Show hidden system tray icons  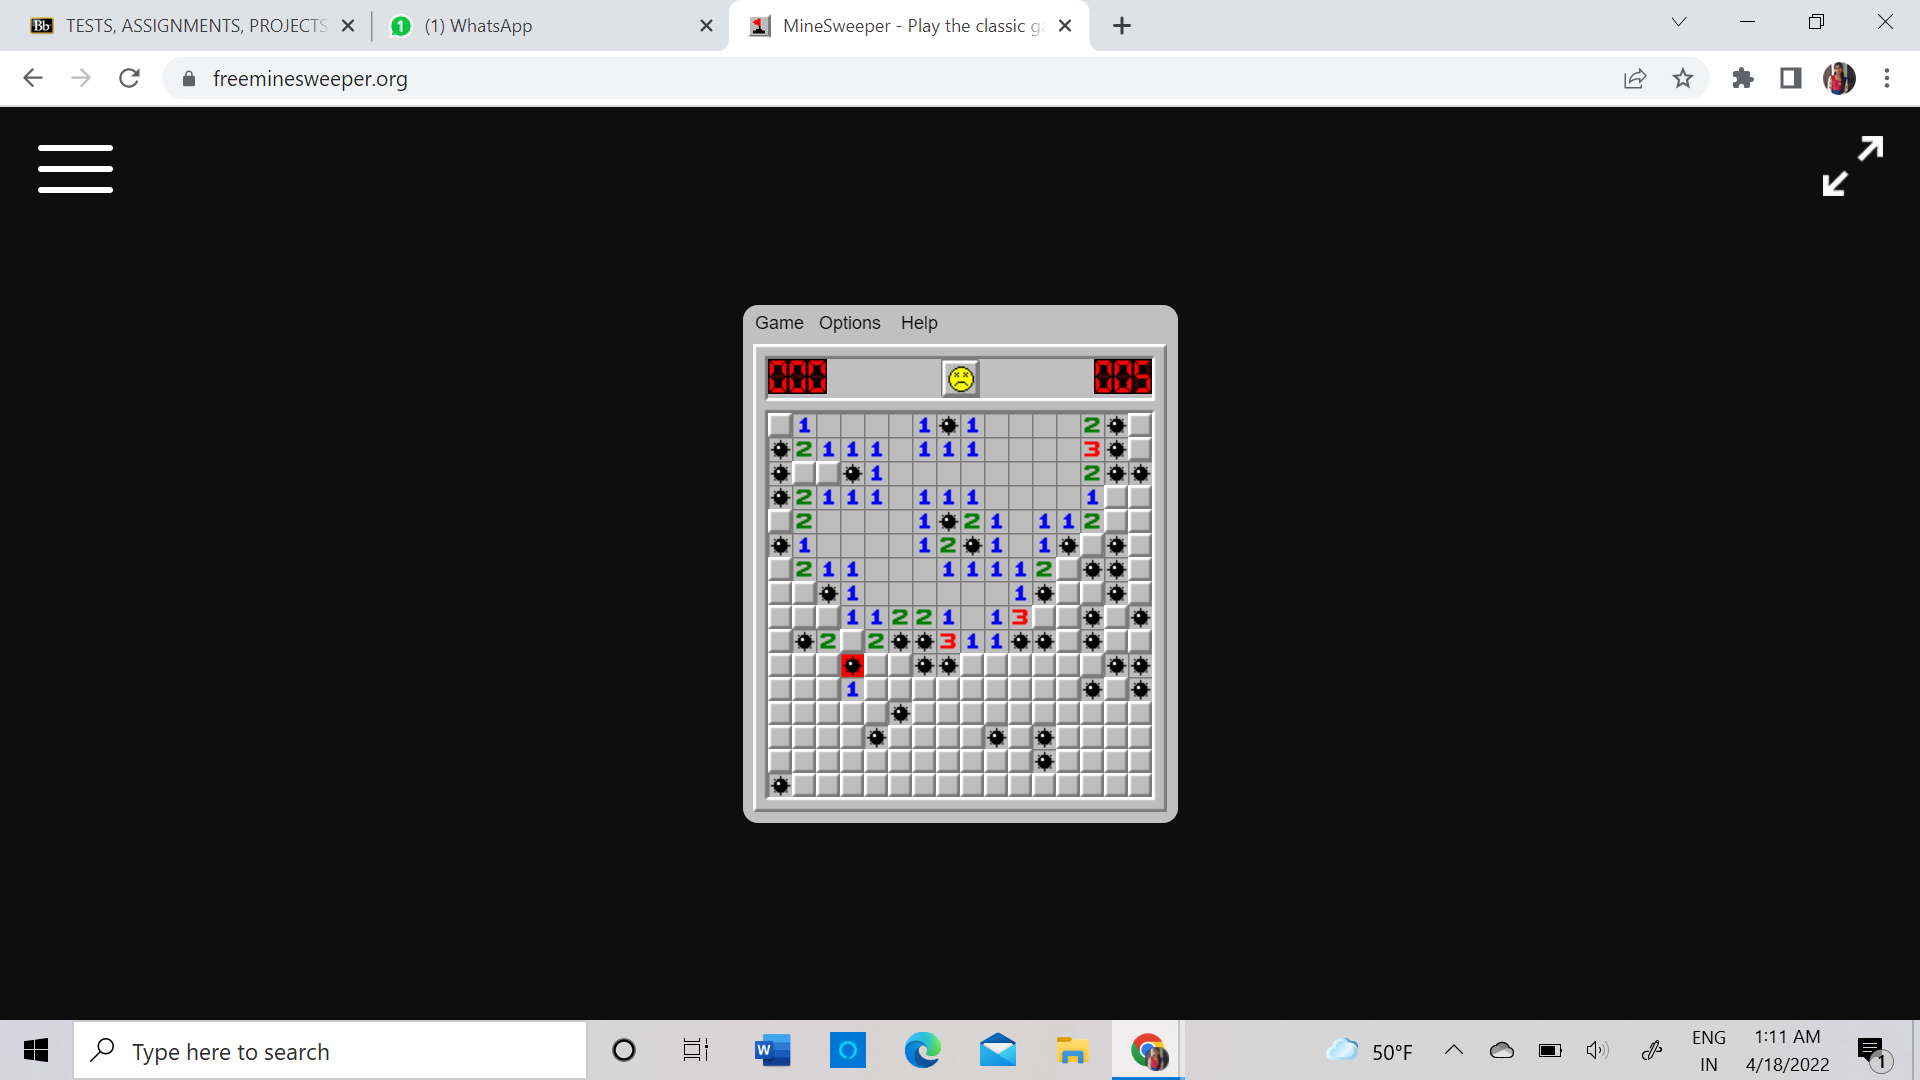[x=1454, y=1050]
